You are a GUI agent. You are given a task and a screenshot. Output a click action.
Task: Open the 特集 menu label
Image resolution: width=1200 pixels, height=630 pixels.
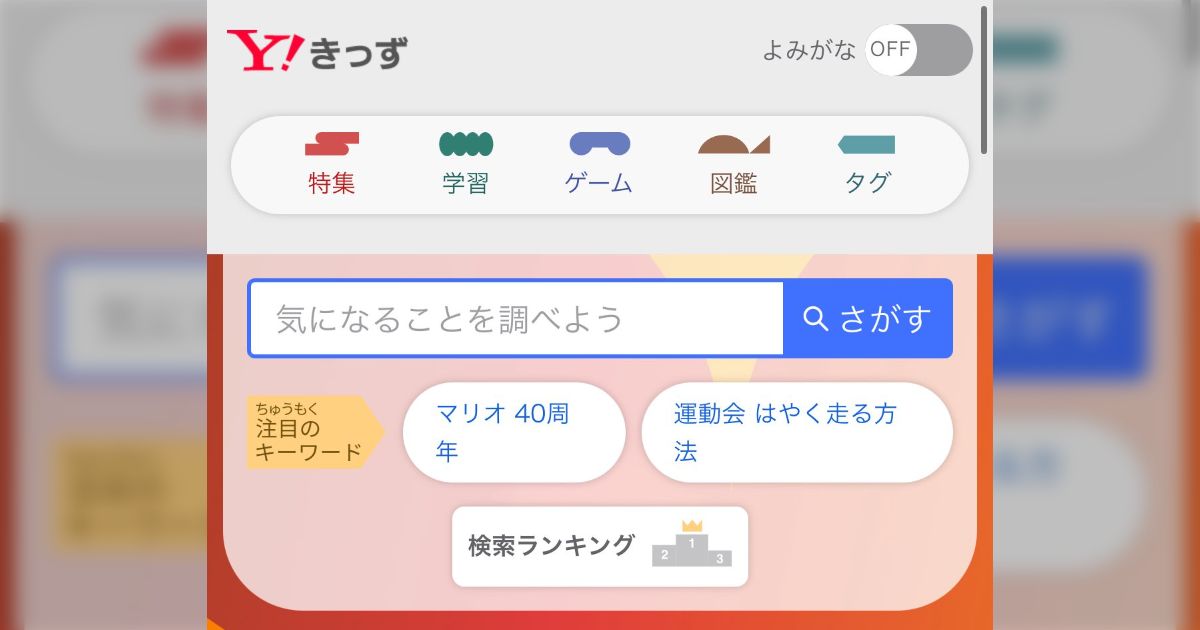coord(332,184)
